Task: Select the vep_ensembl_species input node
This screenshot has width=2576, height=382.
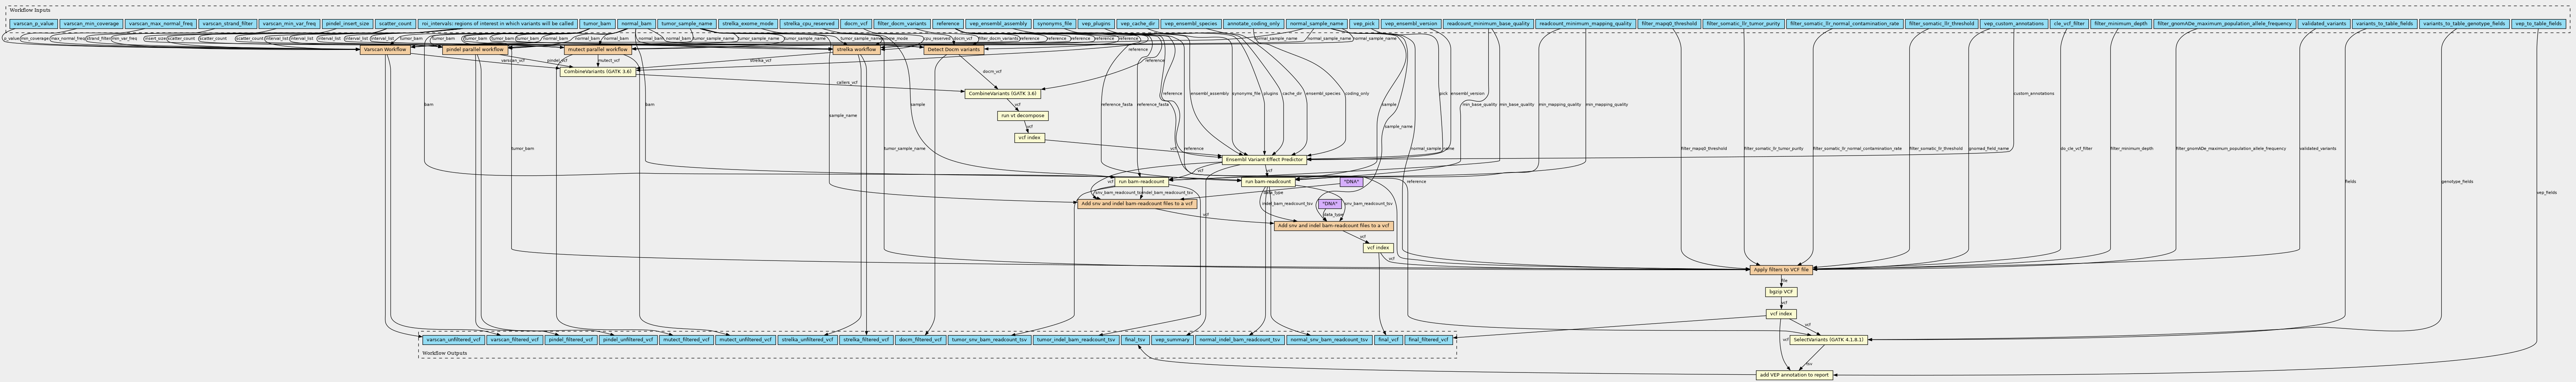Action: click(1192, 23)
